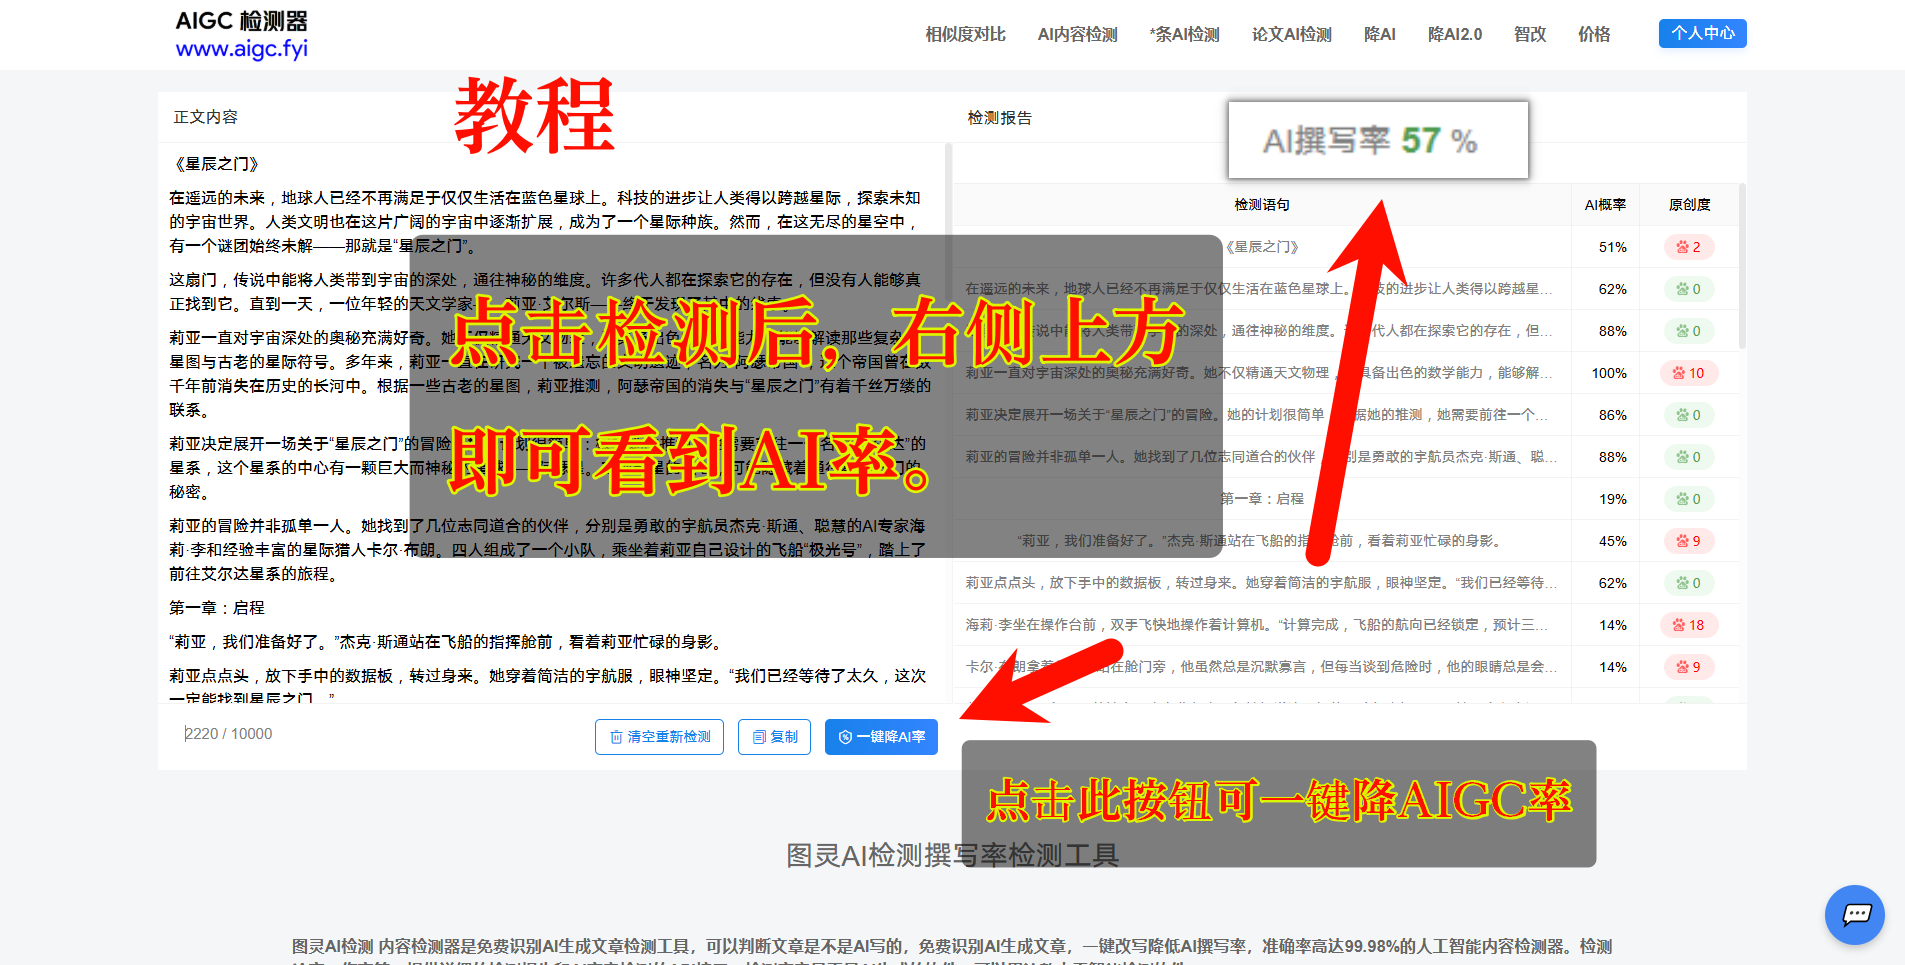Click 清空重新检测 button
The width and height of the screenshot is (1905, 965).
click(x=659, y=737)
